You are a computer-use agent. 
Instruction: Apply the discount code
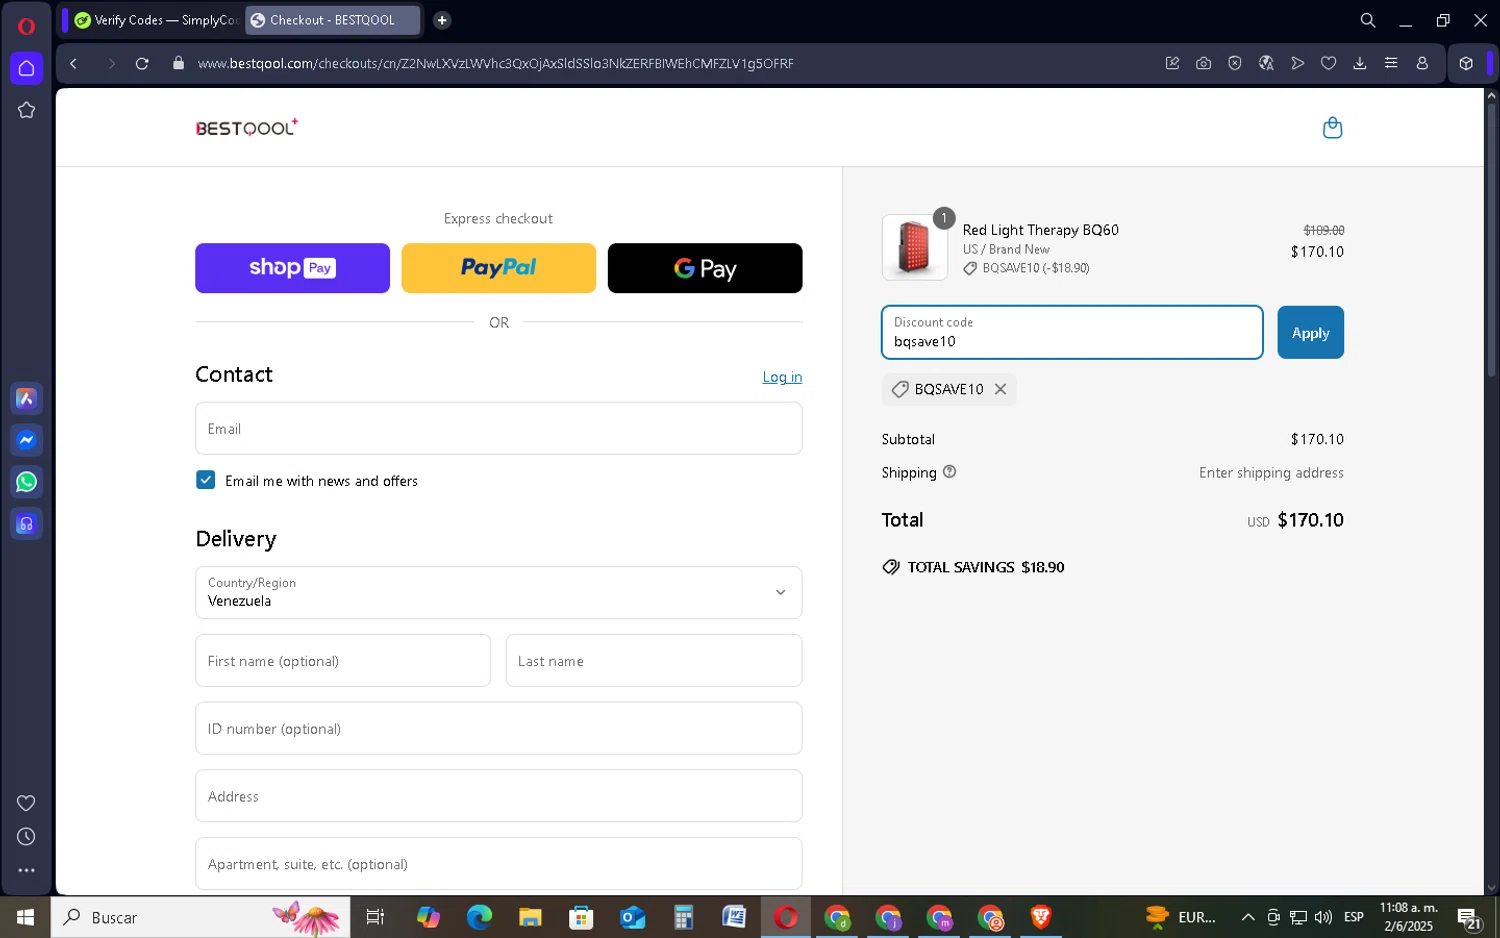[1310, 333]
